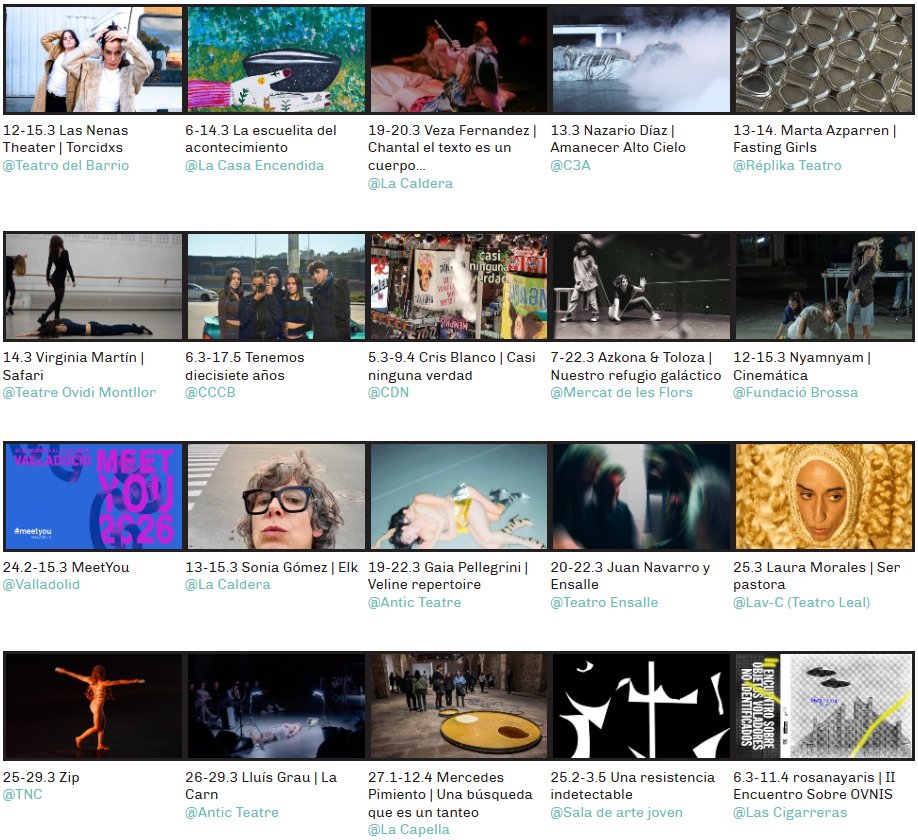The image size is (918, 840).
Task: Open the @Réplika Teatro link
Action: [x=787, y=166]
